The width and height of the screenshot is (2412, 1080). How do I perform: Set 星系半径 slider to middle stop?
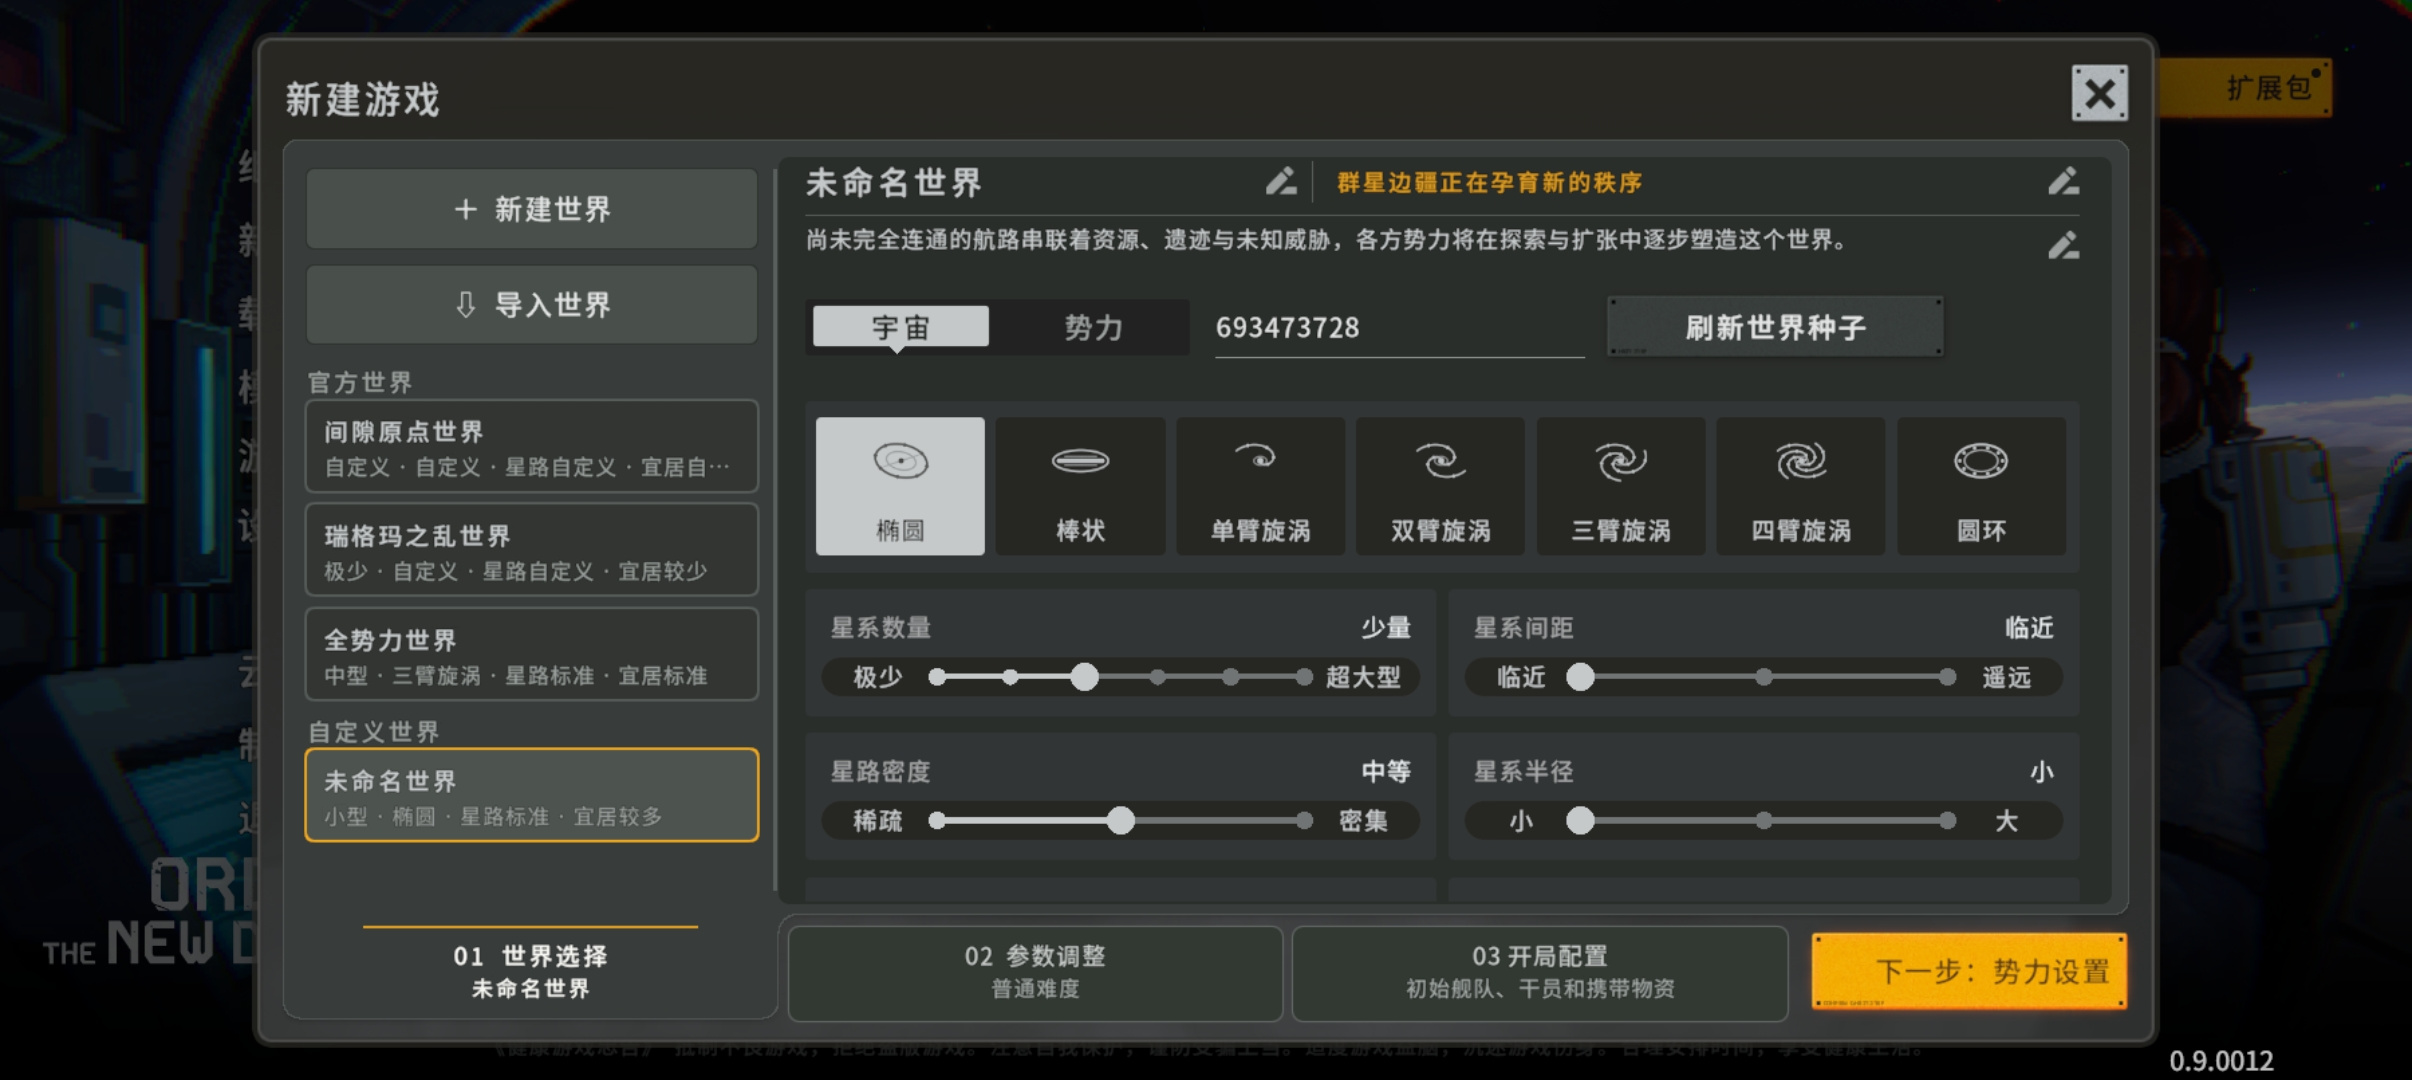(1764, 821)
